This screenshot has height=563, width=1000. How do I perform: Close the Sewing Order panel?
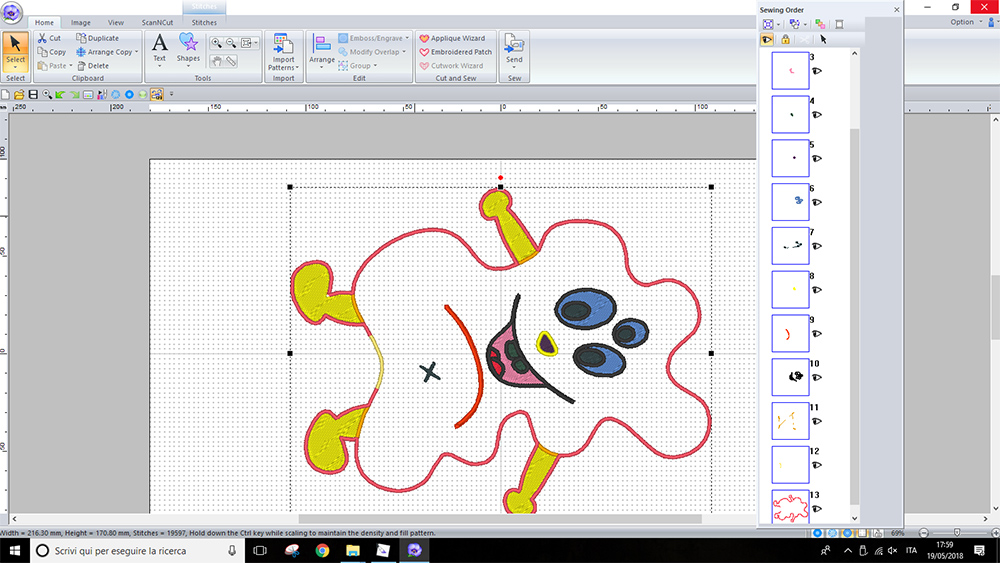pyautogui.click(x=897, y=10)
